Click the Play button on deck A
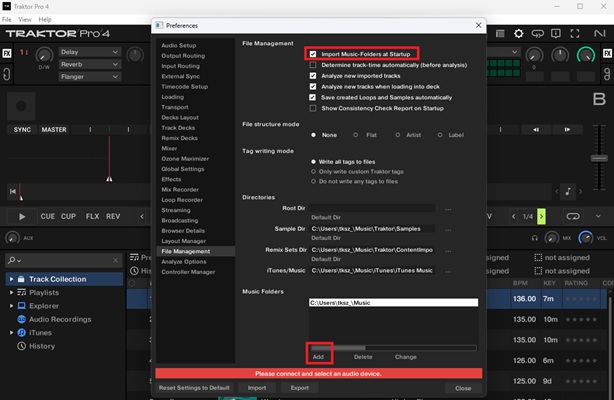 22,216
